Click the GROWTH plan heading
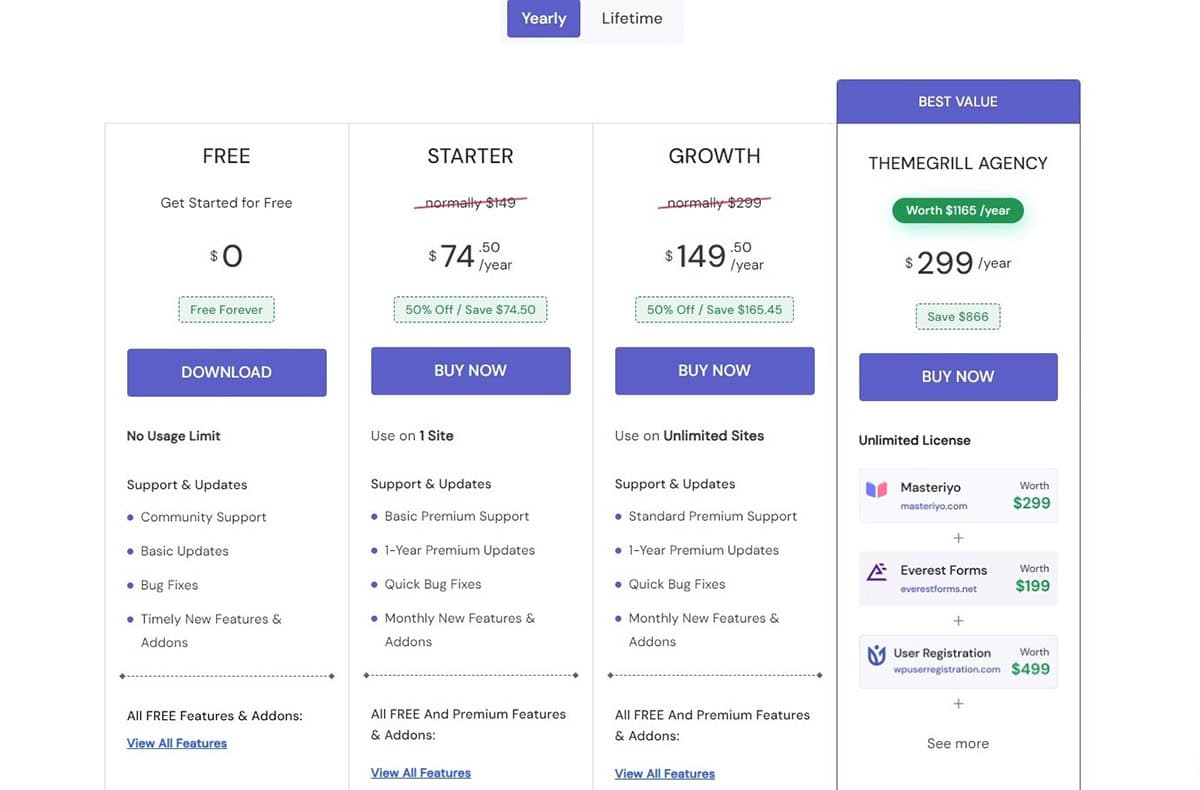This screenshot has width=1200, height=790. point(714,156)
